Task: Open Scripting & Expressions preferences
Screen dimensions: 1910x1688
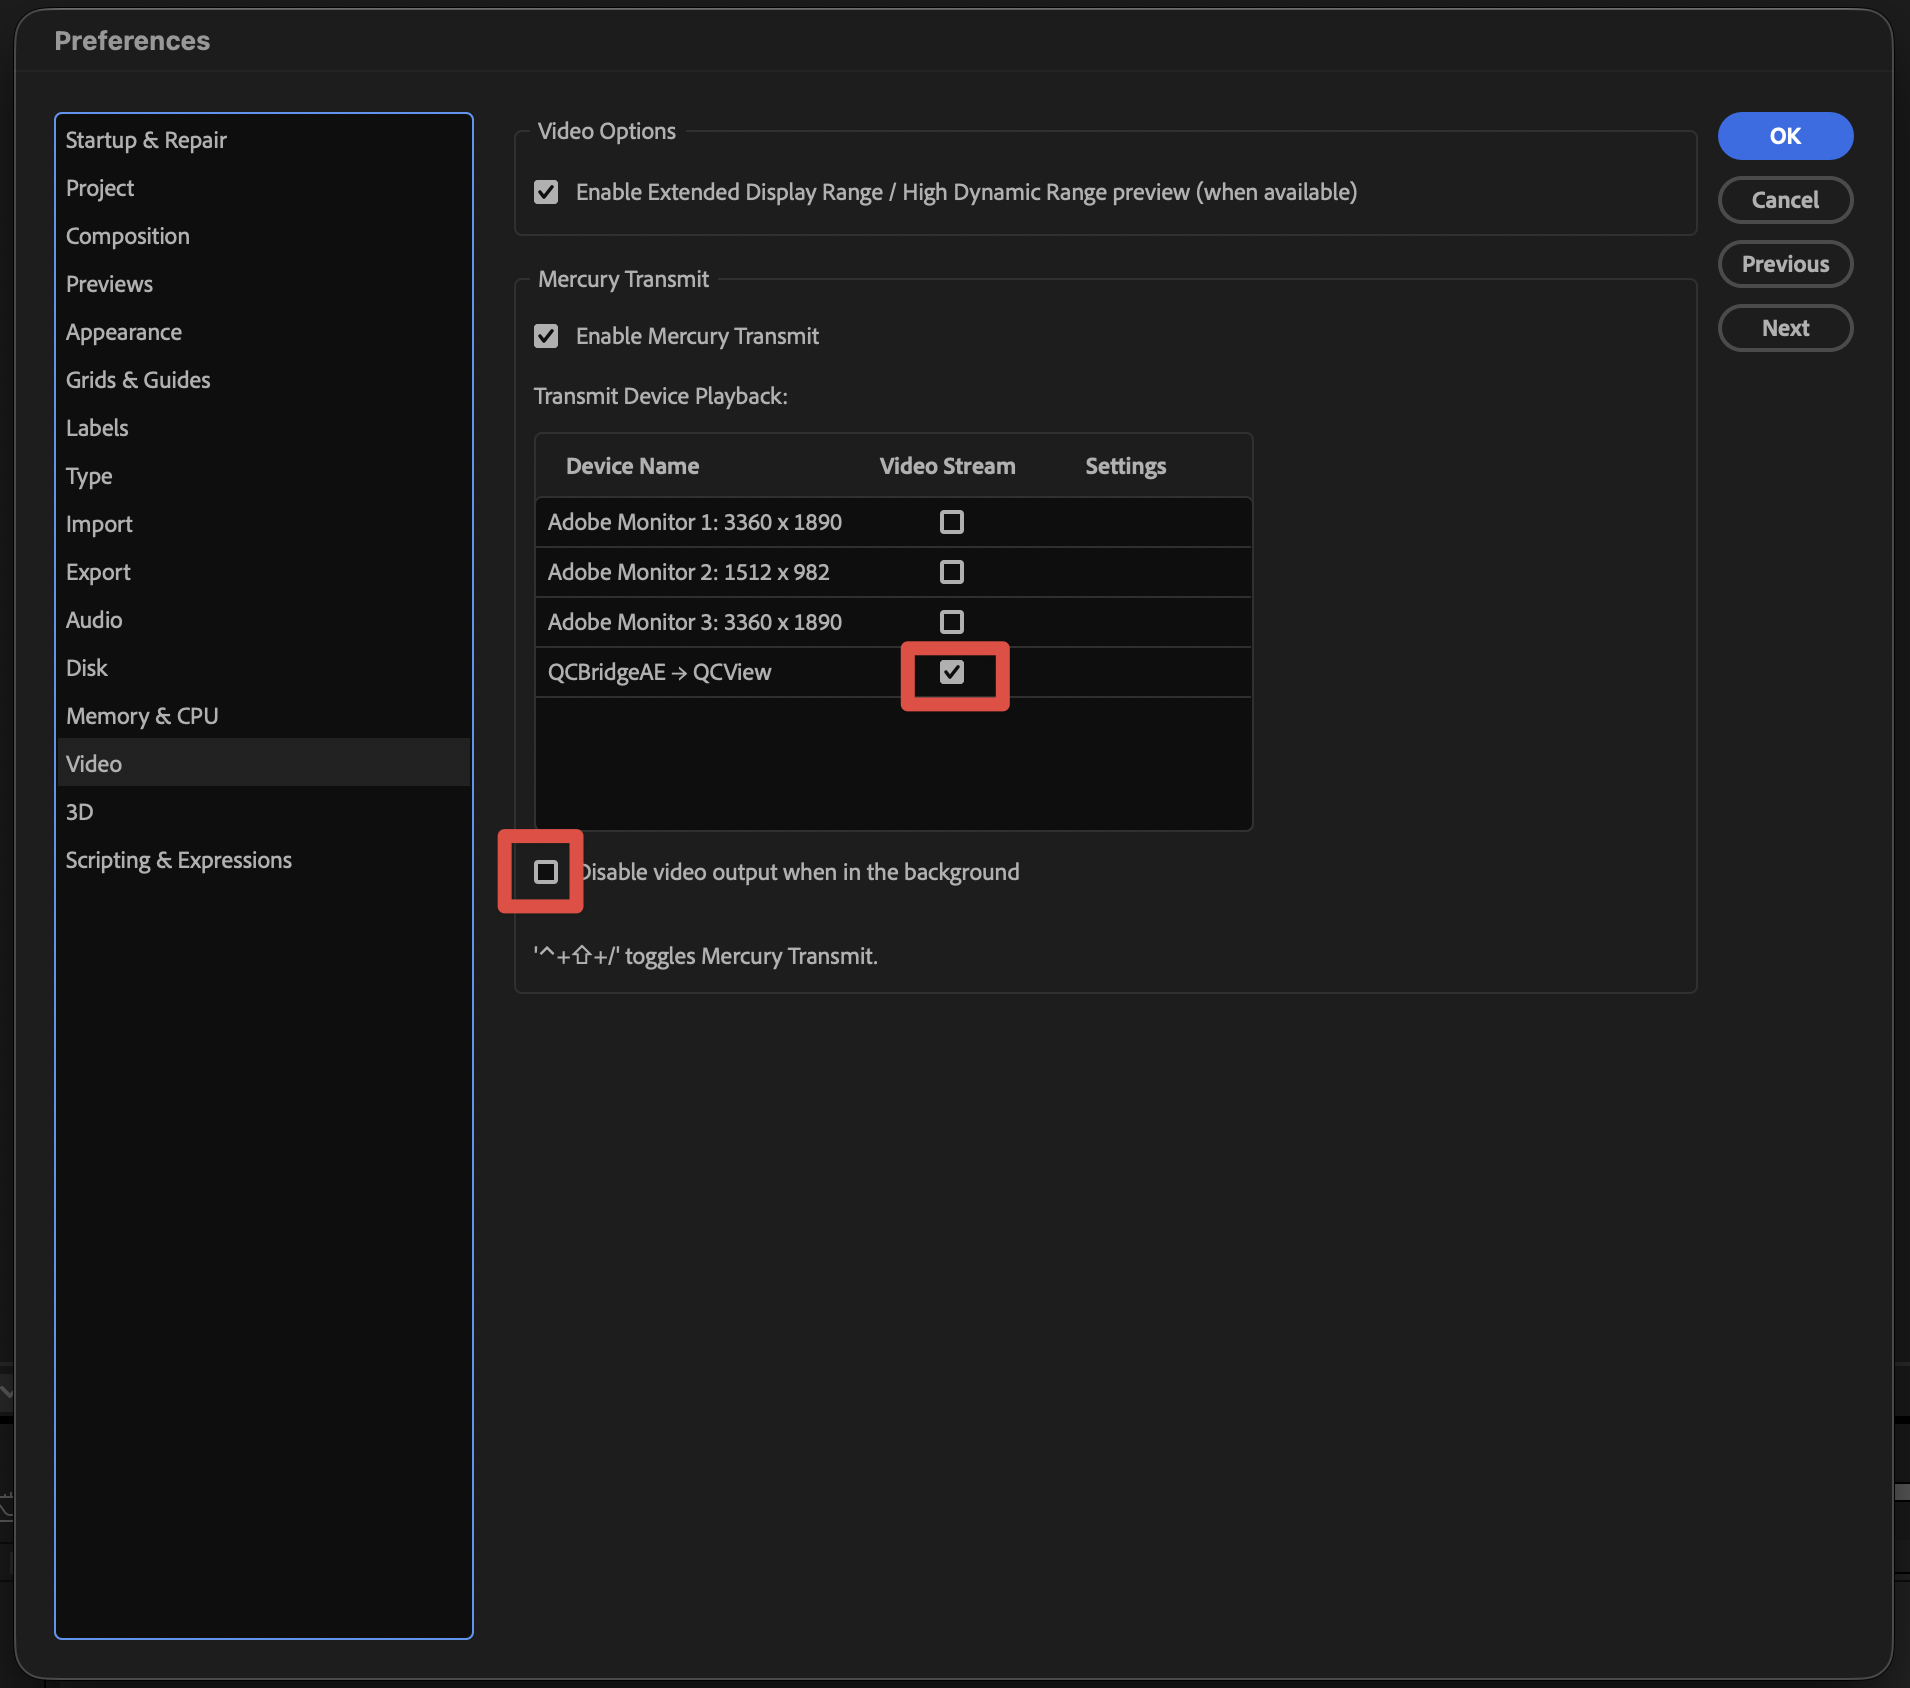Action: tap(264, 860)
